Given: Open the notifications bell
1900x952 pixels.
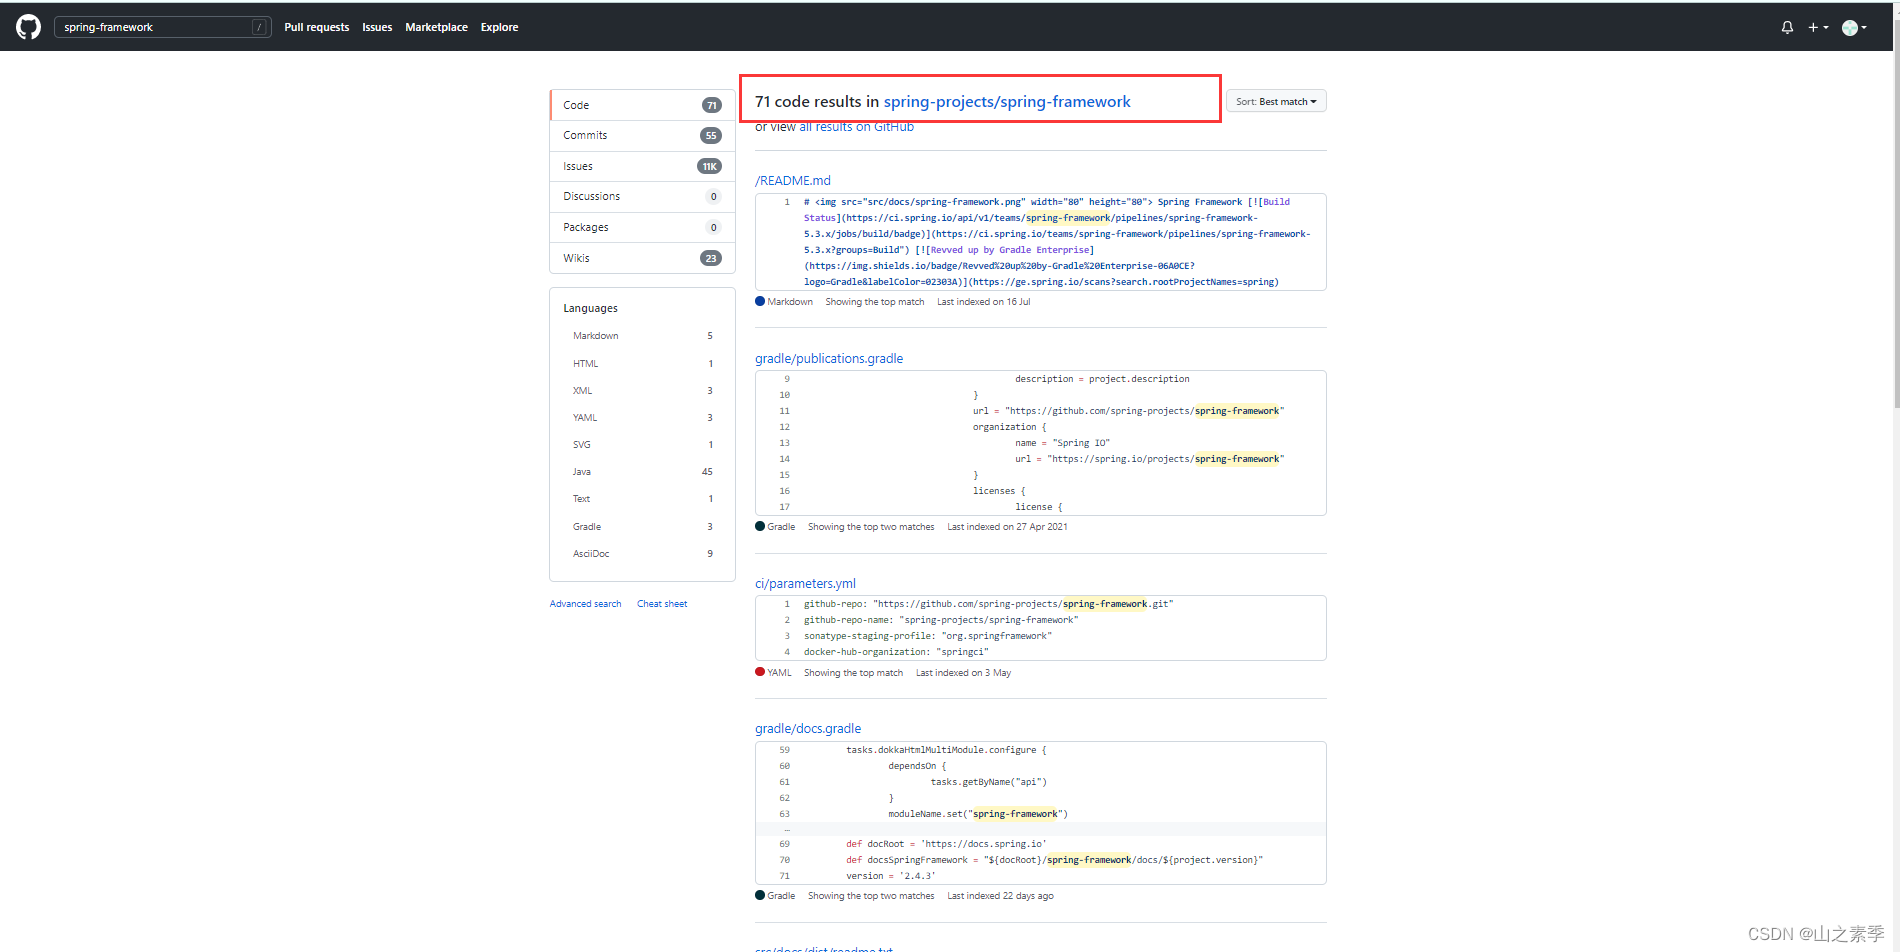Looking at the screenshot, I should (x=1787, y=27).
